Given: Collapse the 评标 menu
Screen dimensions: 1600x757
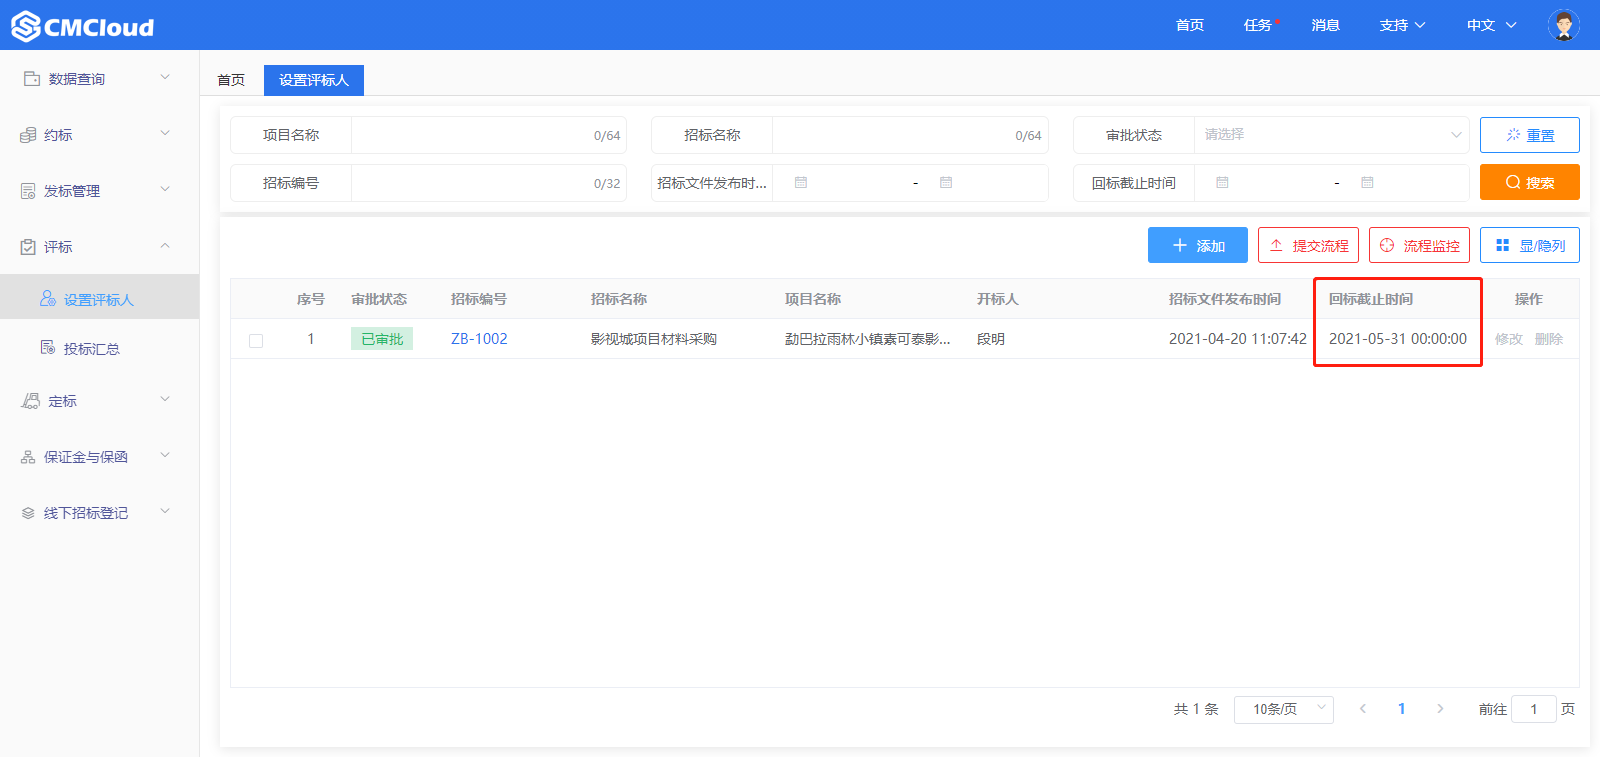Looking at the screenshot, I should click(x=165, y=245).
